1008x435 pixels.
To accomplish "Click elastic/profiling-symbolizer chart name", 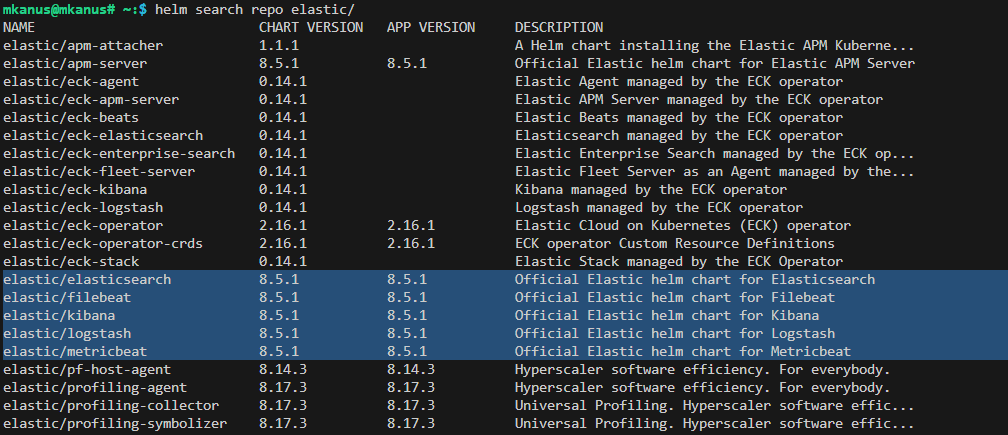I will click(x=115, y=423).
